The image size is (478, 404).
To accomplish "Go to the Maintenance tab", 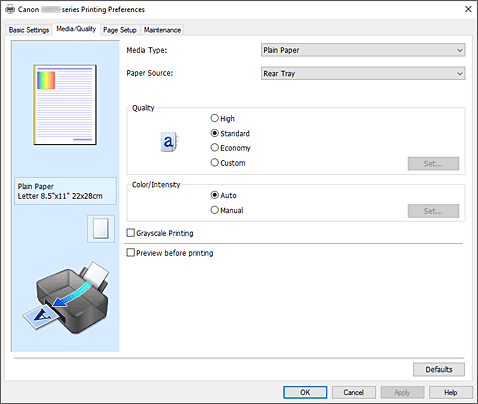I will click(x=162, y=30).
